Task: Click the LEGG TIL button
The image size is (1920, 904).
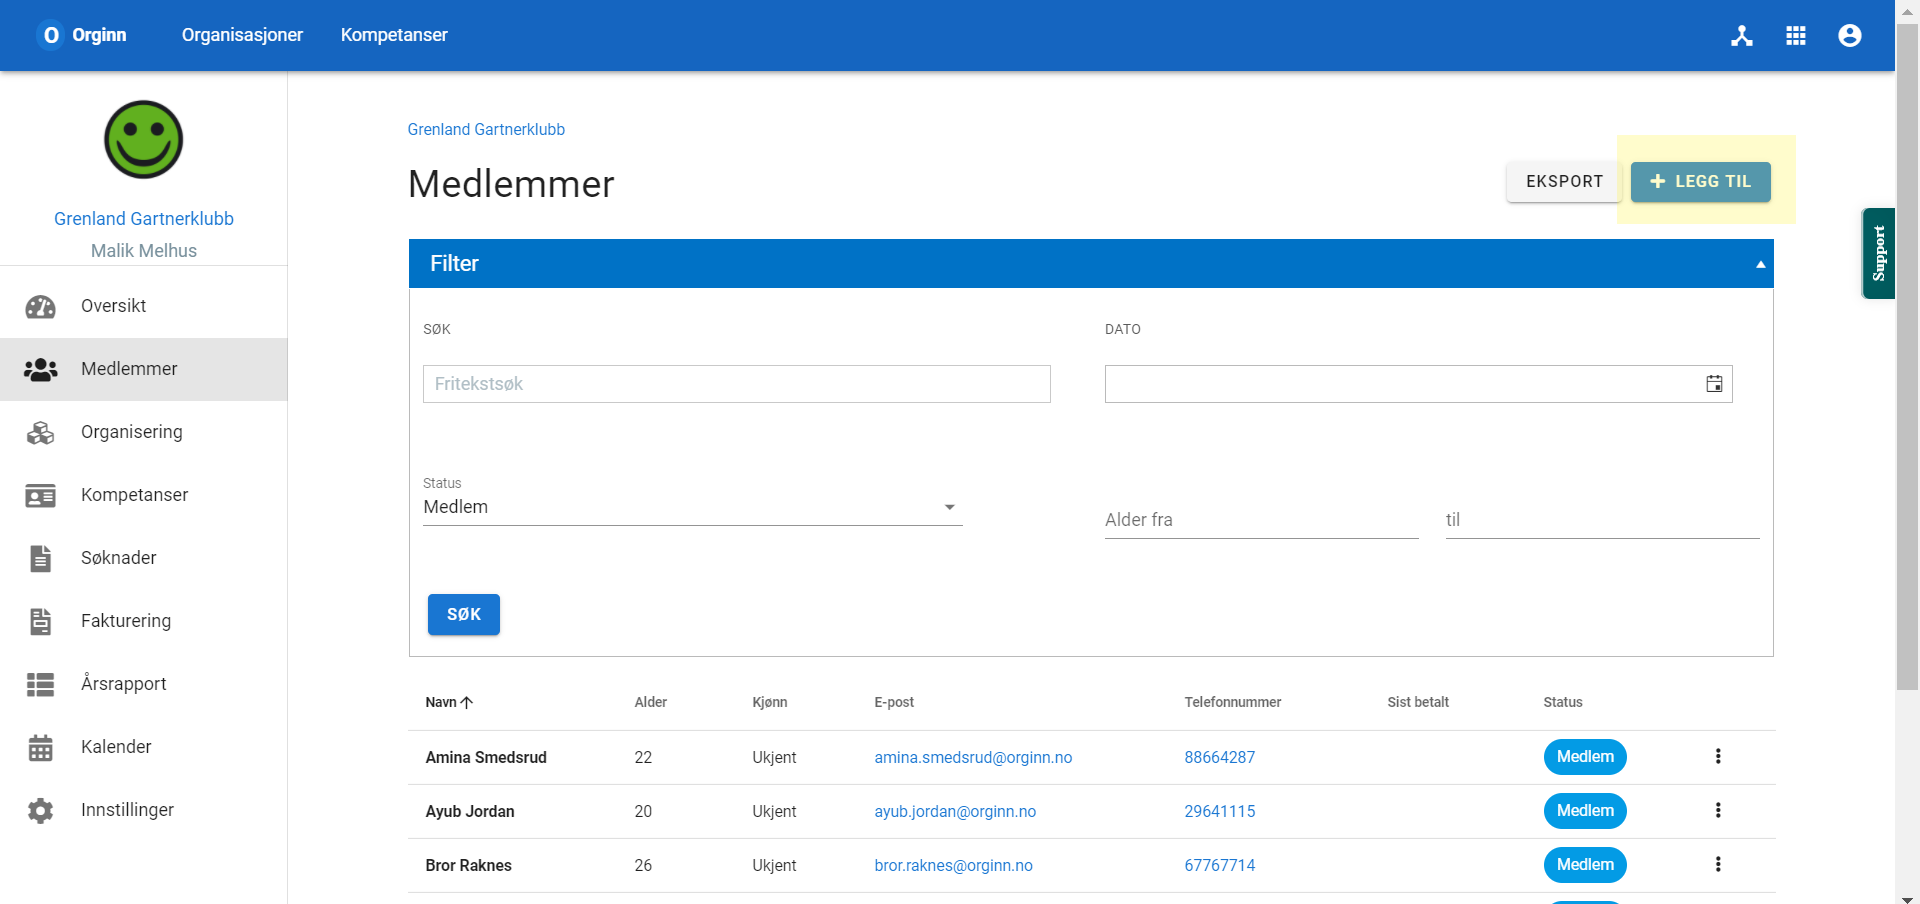Action: (1700, 182)
